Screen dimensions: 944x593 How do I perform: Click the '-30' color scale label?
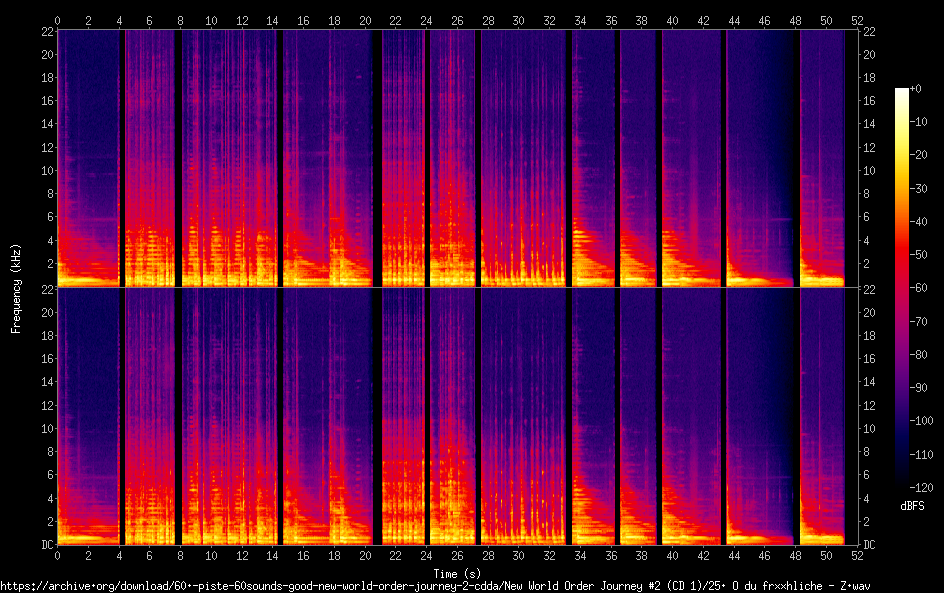coord(918,188)
